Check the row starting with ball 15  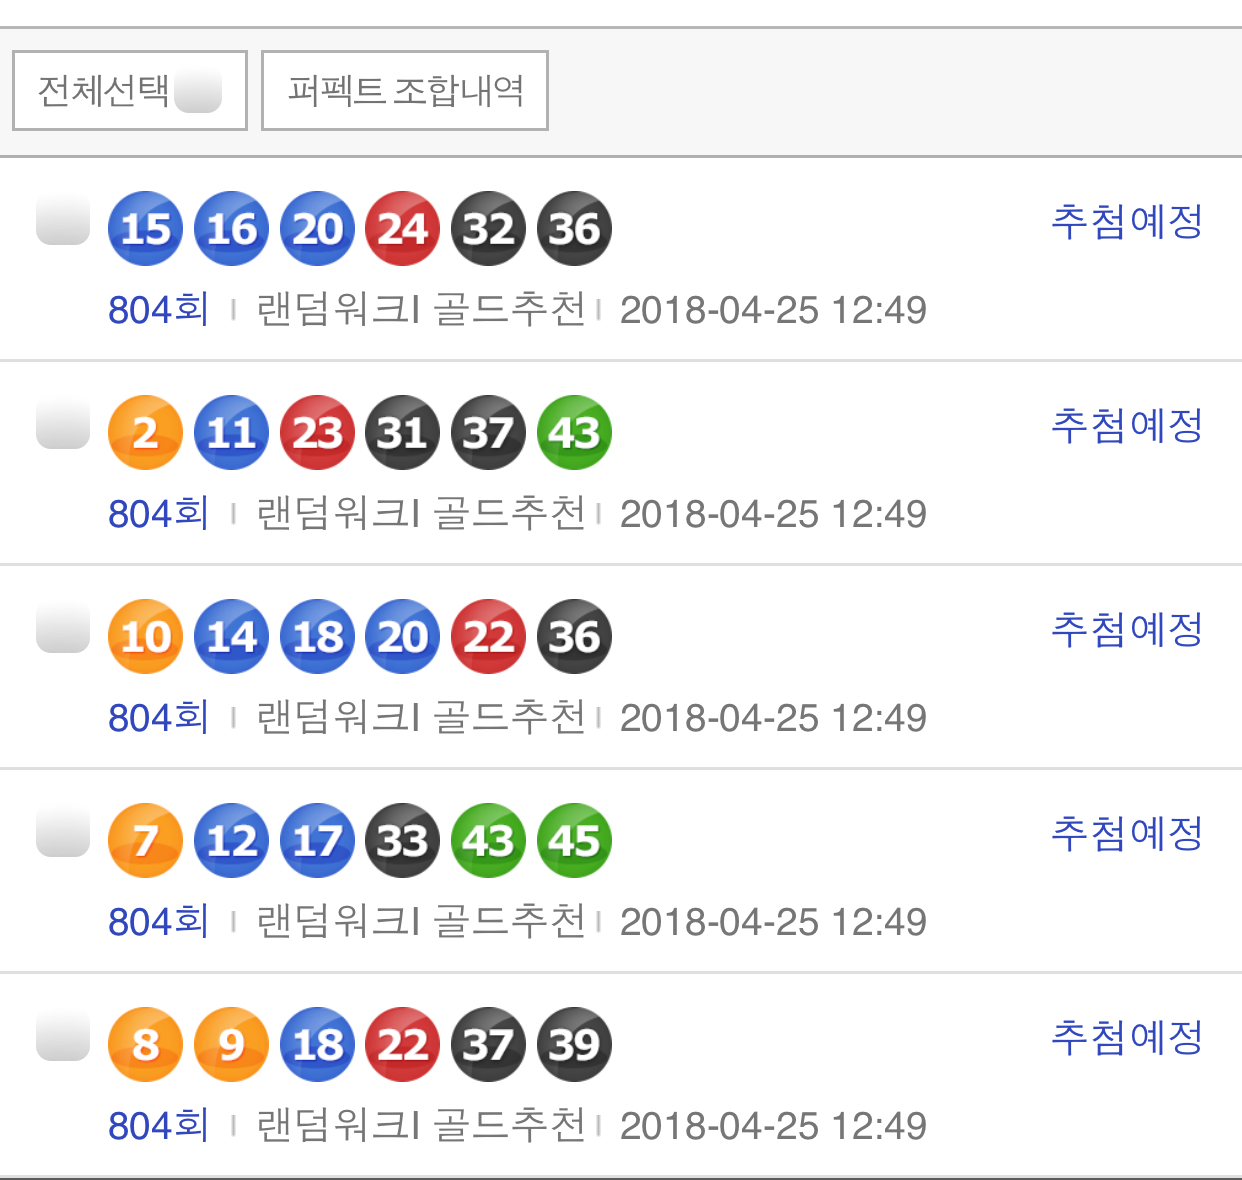point(63,220)
